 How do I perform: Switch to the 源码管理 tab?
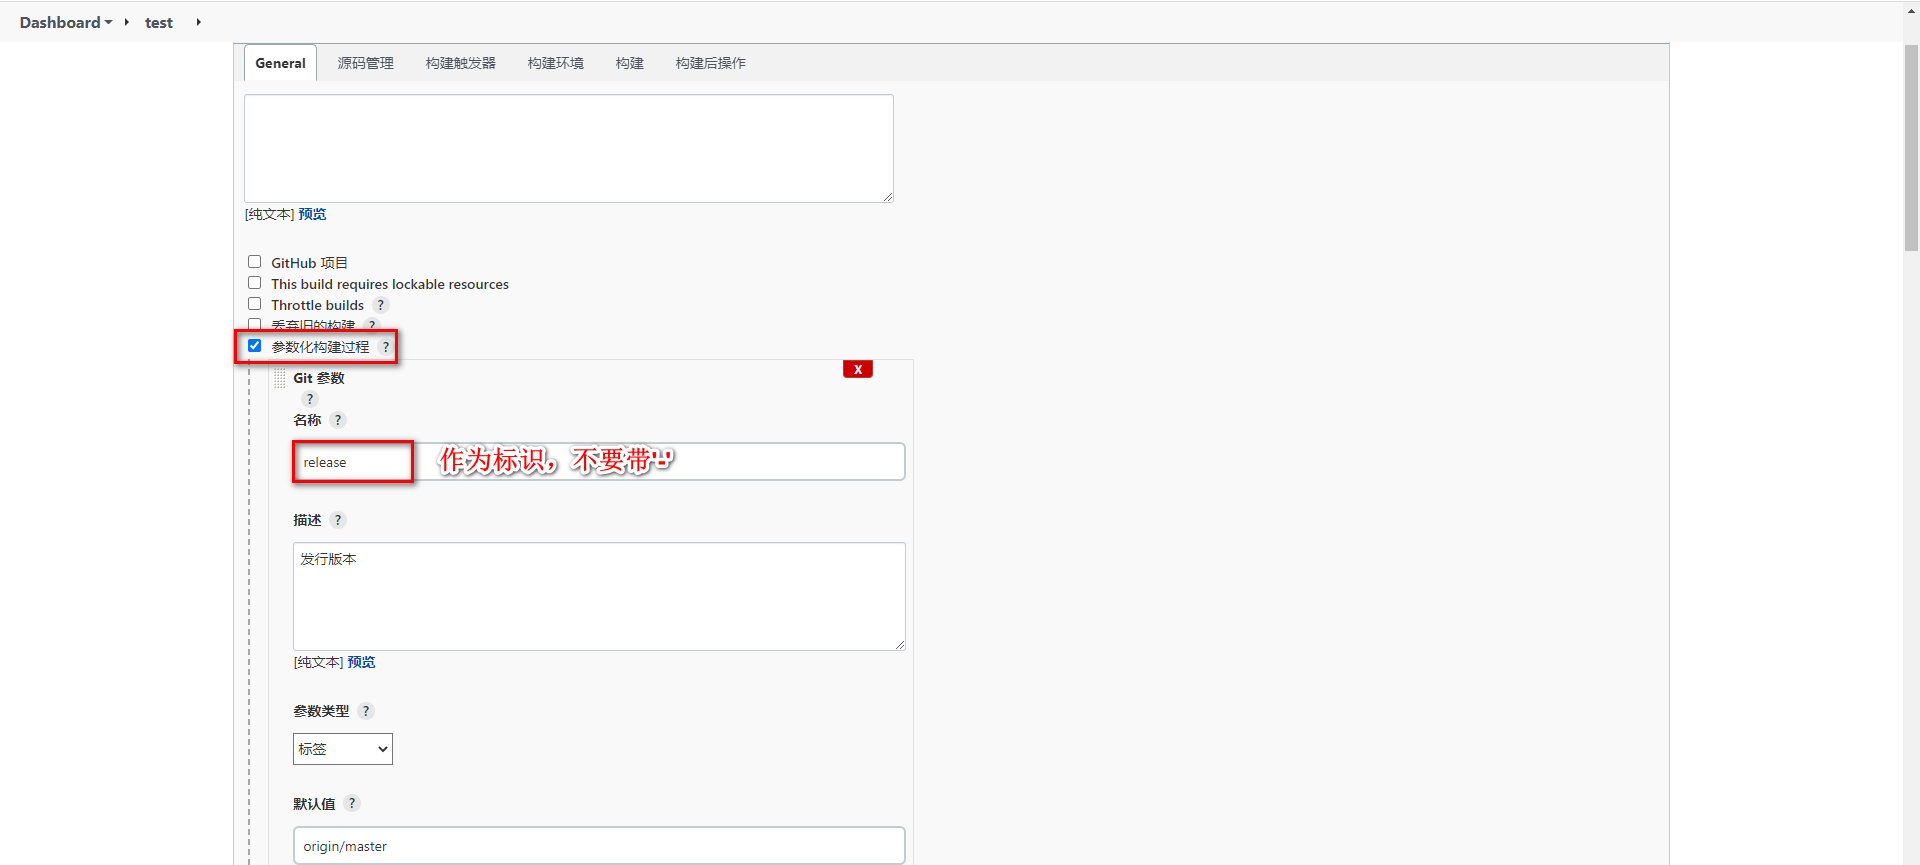(365, 63)
